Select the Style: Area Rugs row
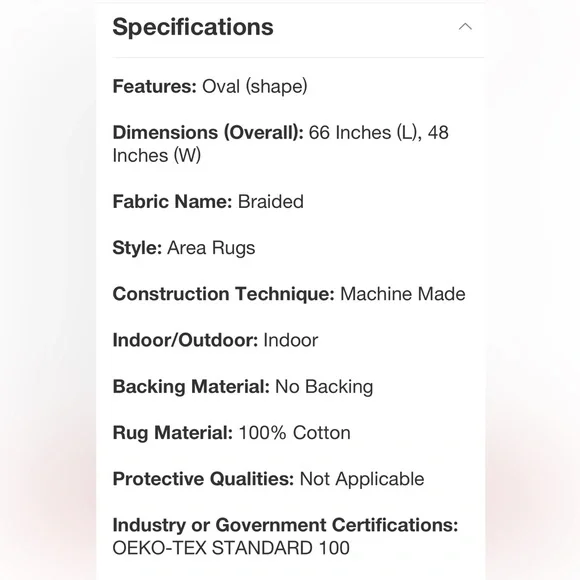The image size is (580, 580). point(184,248)
